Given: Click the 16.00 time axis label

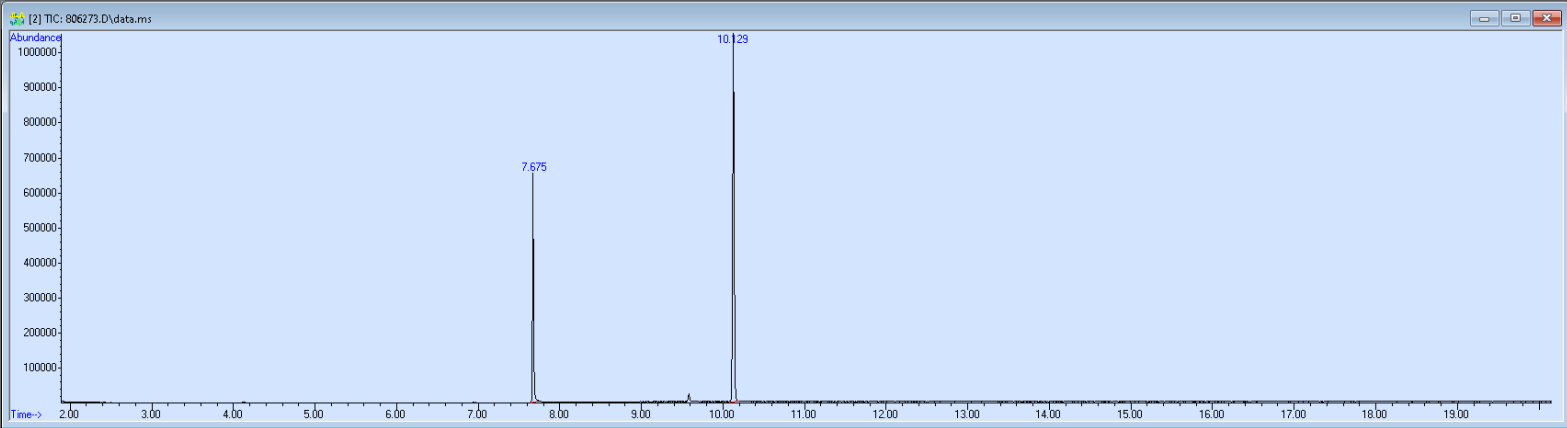Looking at the screenshot, I should coord(1211,413).
